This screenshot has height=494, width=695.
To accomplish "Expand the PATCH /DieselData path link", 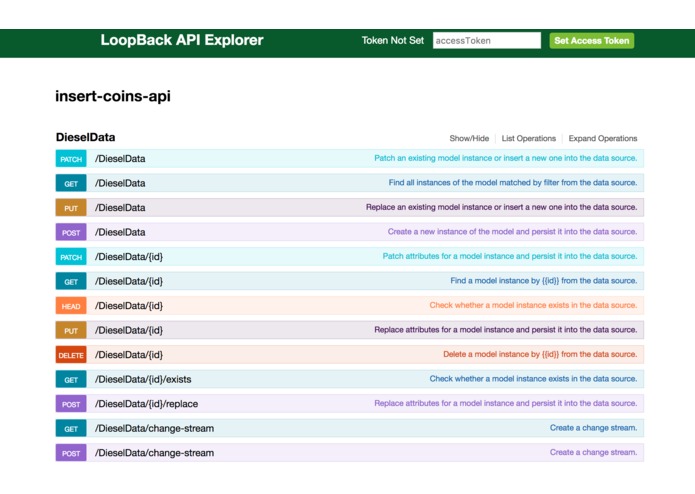I will [x=120, y=159].
